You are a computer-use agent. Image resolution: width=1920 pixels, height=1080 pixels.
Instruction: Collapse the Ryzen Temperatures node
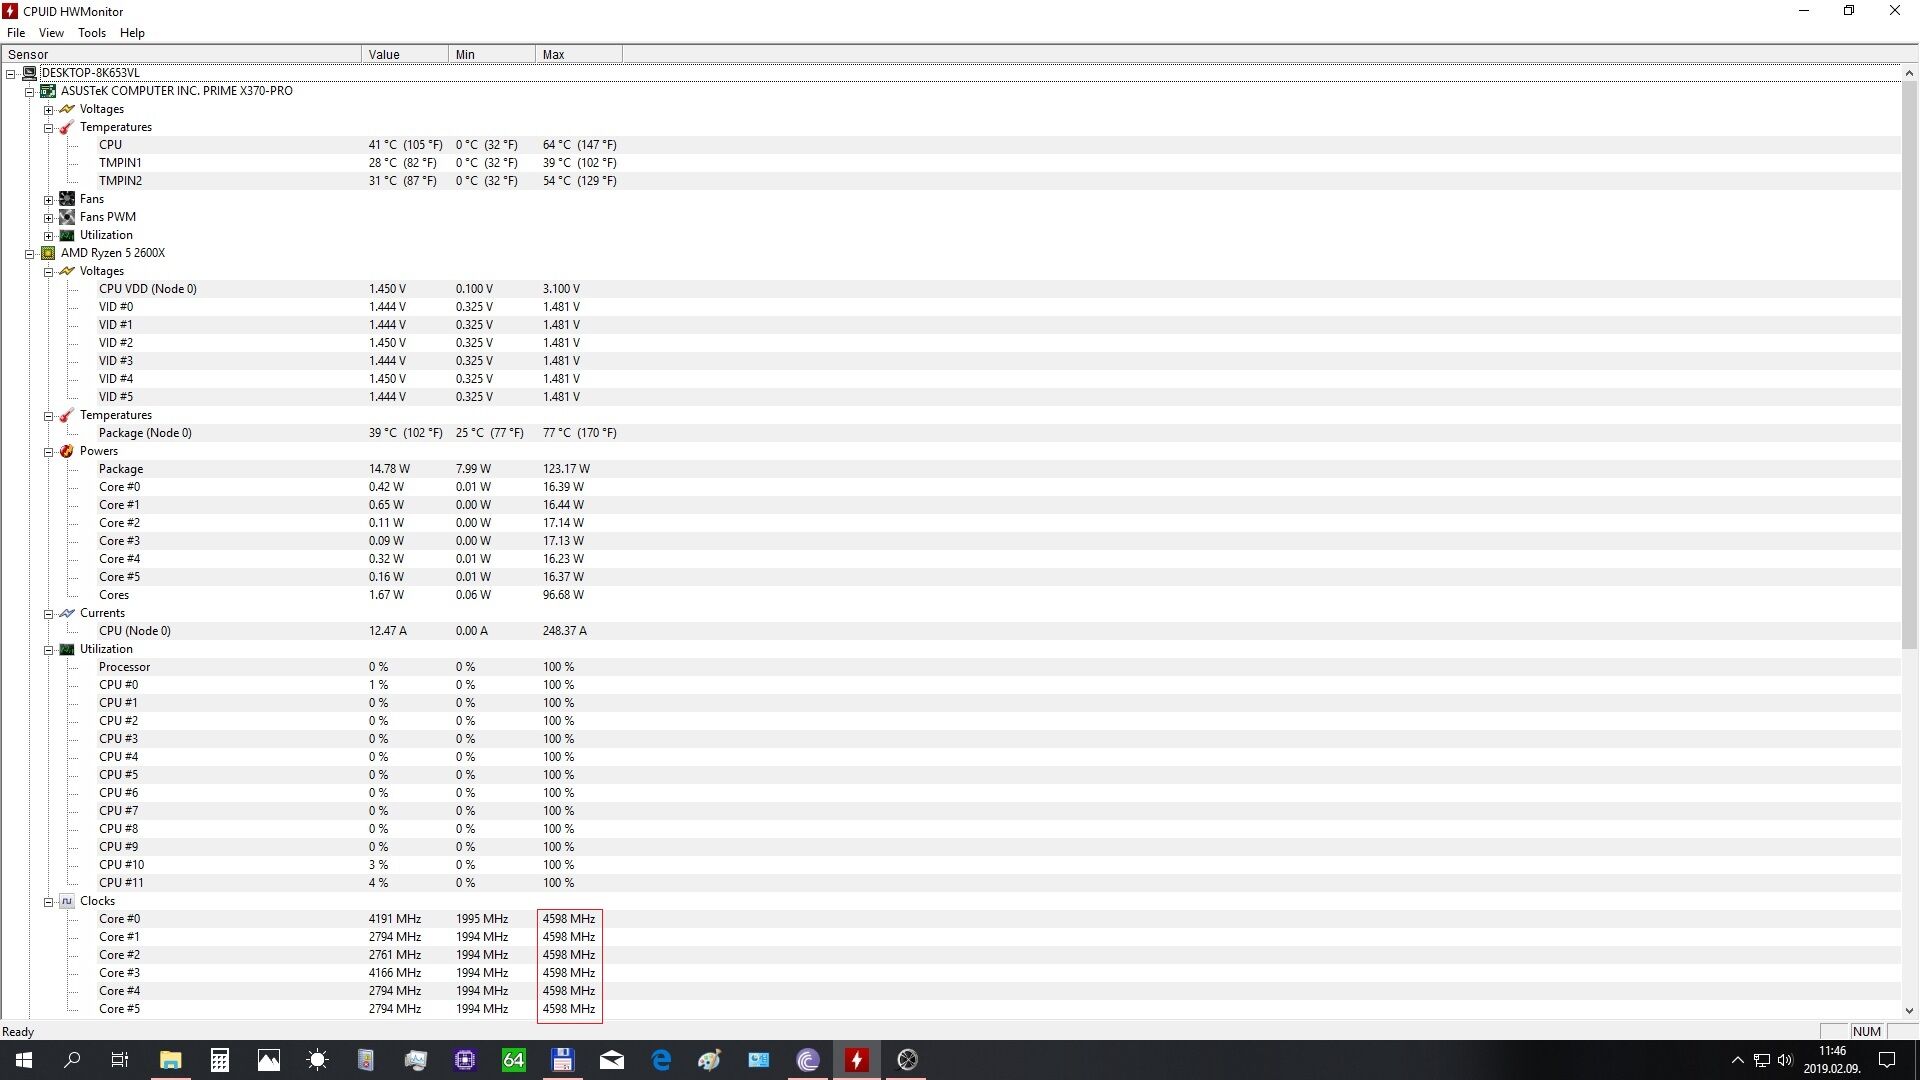[x=48, y=415]
